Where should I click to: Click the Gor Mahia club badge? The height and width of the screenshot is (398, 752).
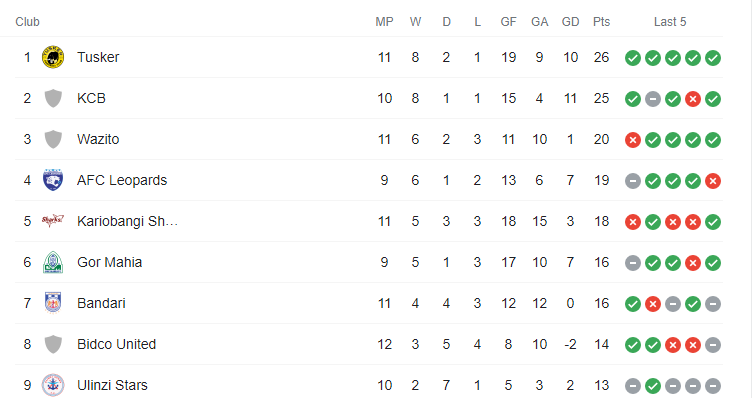[53, 262]
